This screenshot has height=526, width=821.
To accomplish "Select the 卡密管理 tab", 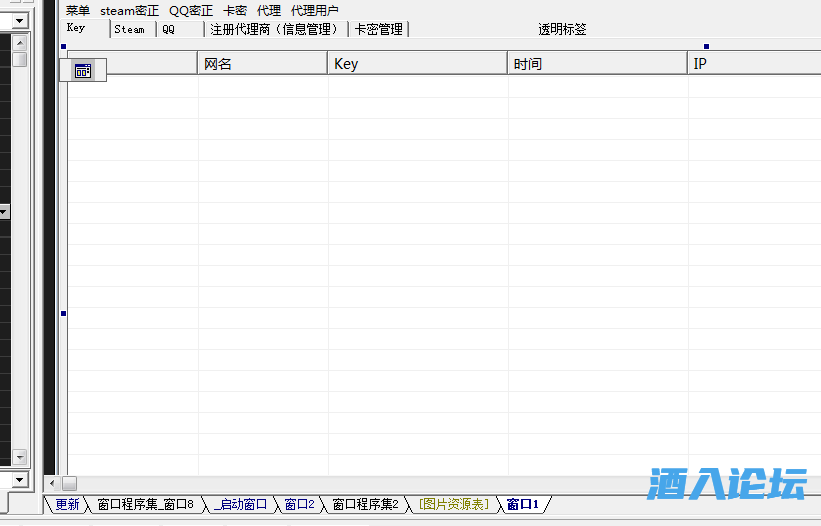I will (379, 30).
